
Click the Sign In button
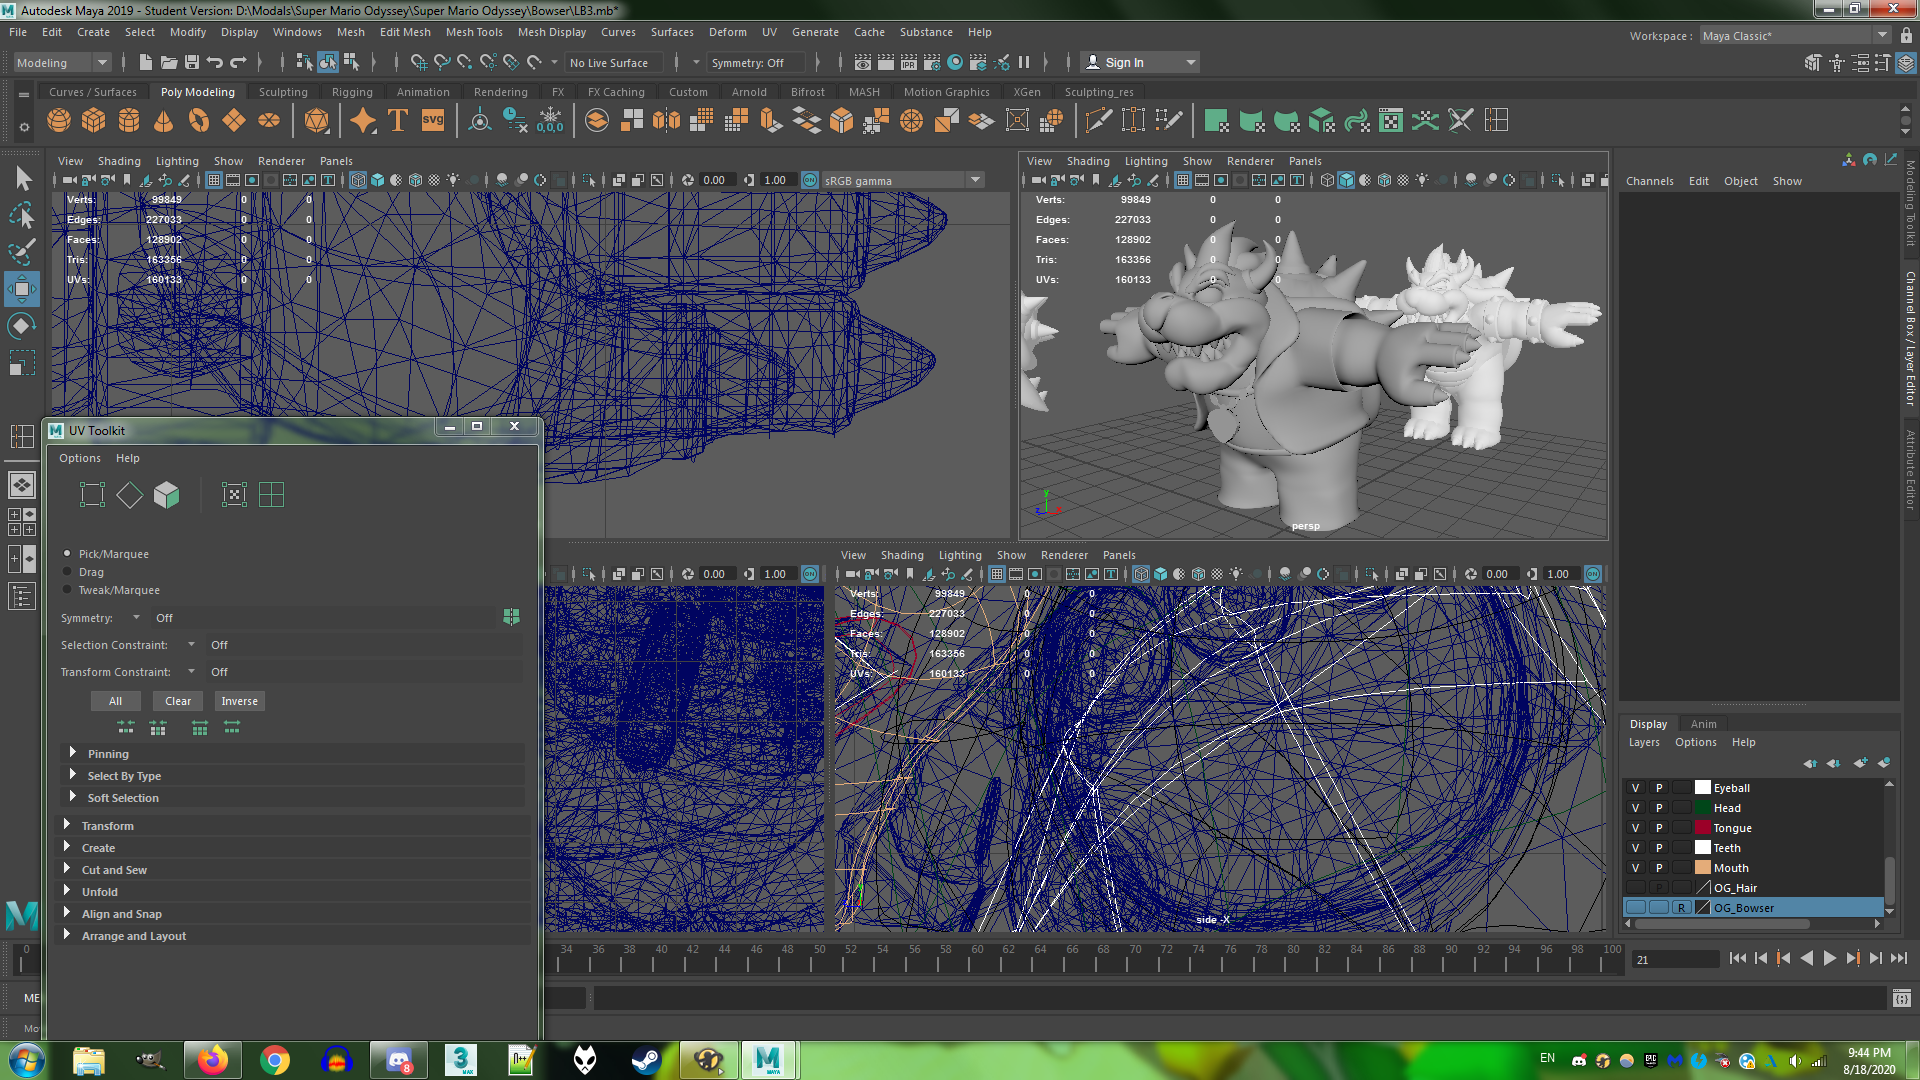tap(1140, 63)
